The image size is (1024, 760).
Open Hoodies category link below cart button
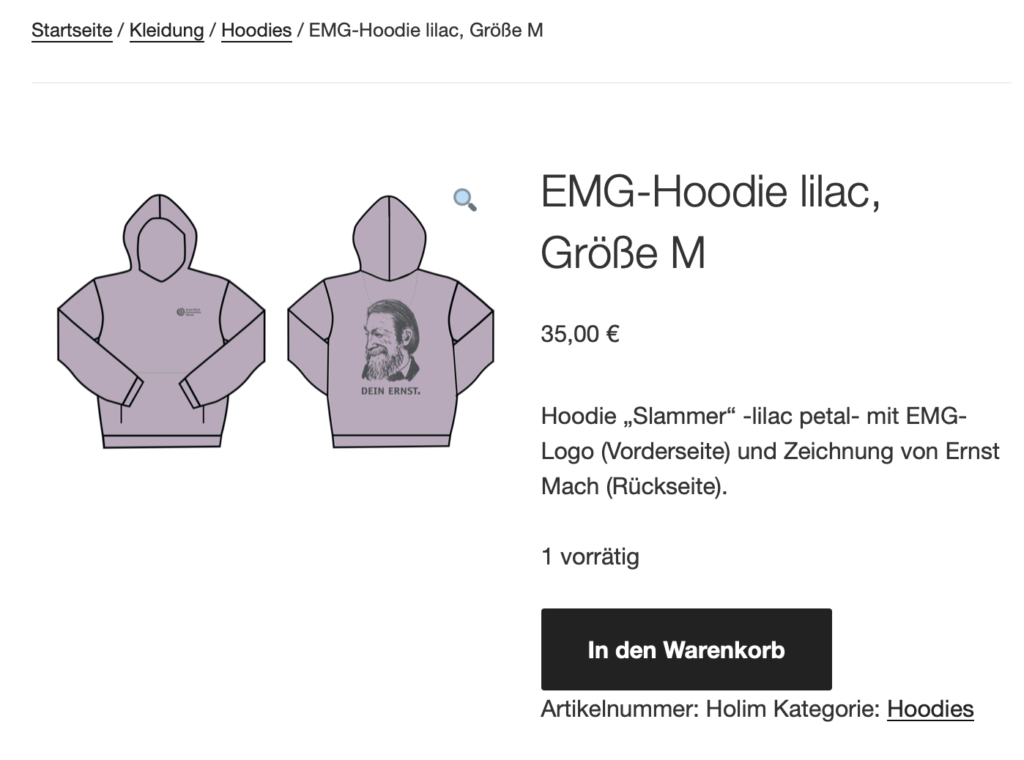coord(930,709)
